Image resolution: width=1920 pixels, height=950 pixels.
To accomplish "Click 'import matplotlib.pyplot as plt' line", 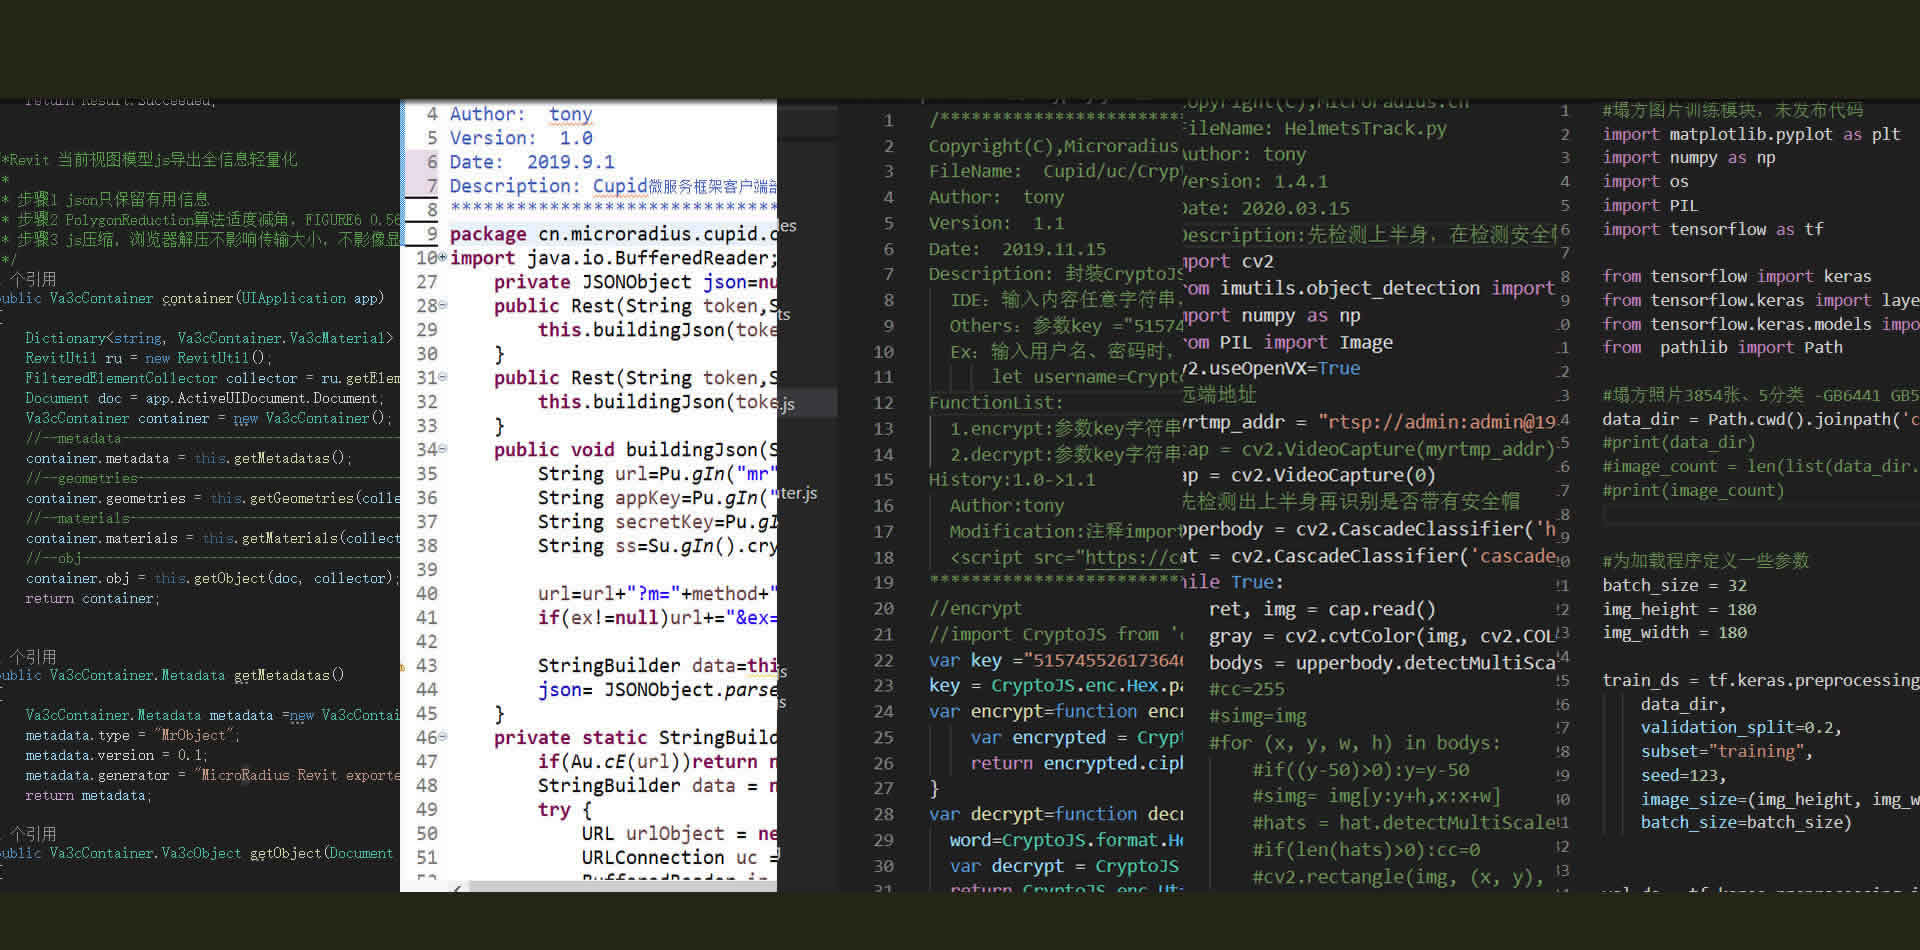I will (x=1751, y=134).
